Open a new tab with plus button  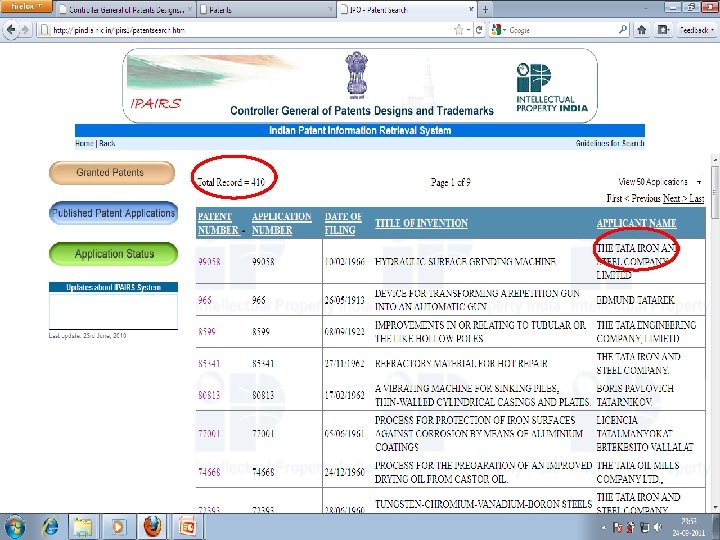pos(485,9)
